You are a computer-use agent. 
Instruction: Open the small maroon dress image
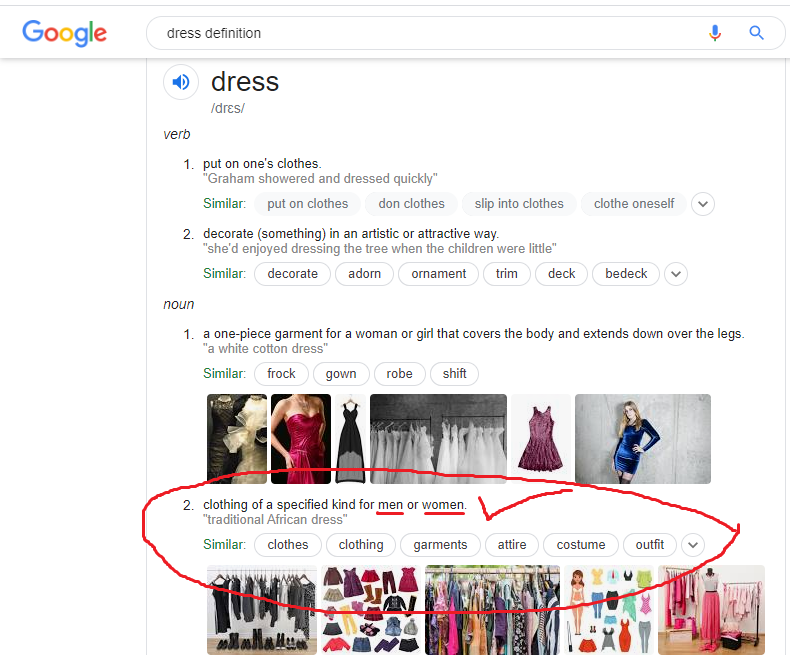point(541,439)
